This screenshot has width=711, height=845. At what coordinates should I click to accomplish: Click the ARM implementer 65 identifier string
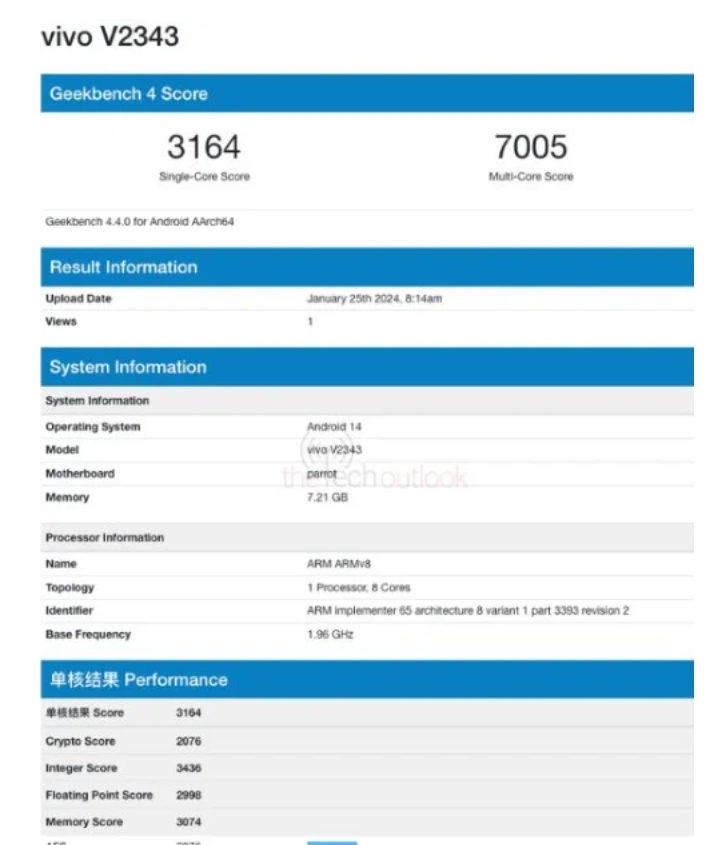tap(468, 611)
